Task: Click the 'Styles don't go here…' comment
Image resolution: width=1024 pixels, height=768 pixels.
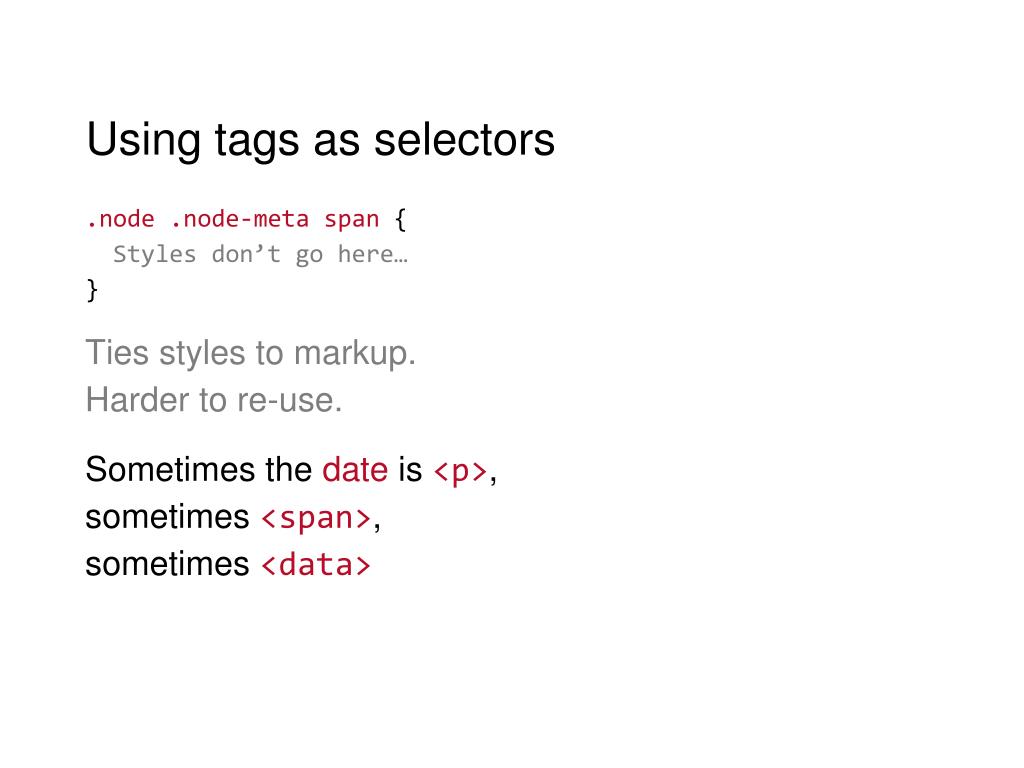Action: tap(260, 254)
